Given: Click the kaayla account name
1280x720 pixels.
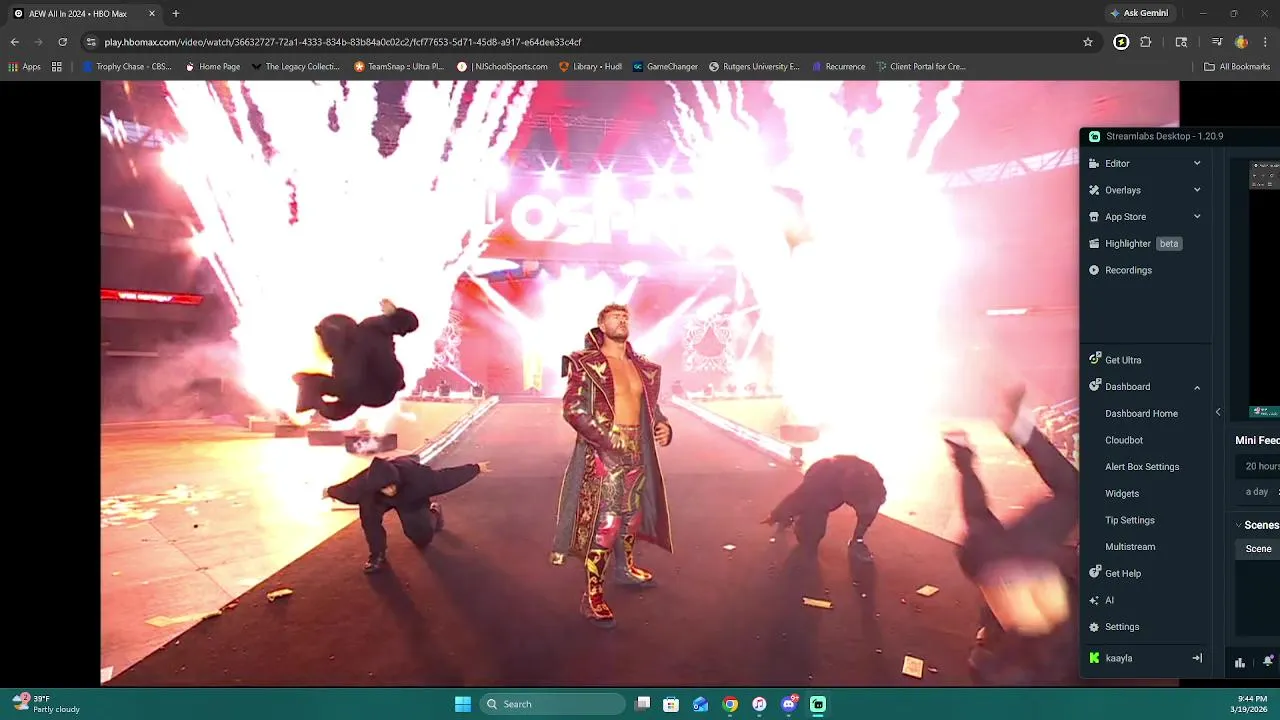Looking at the screenshot, I should 1119,658.
